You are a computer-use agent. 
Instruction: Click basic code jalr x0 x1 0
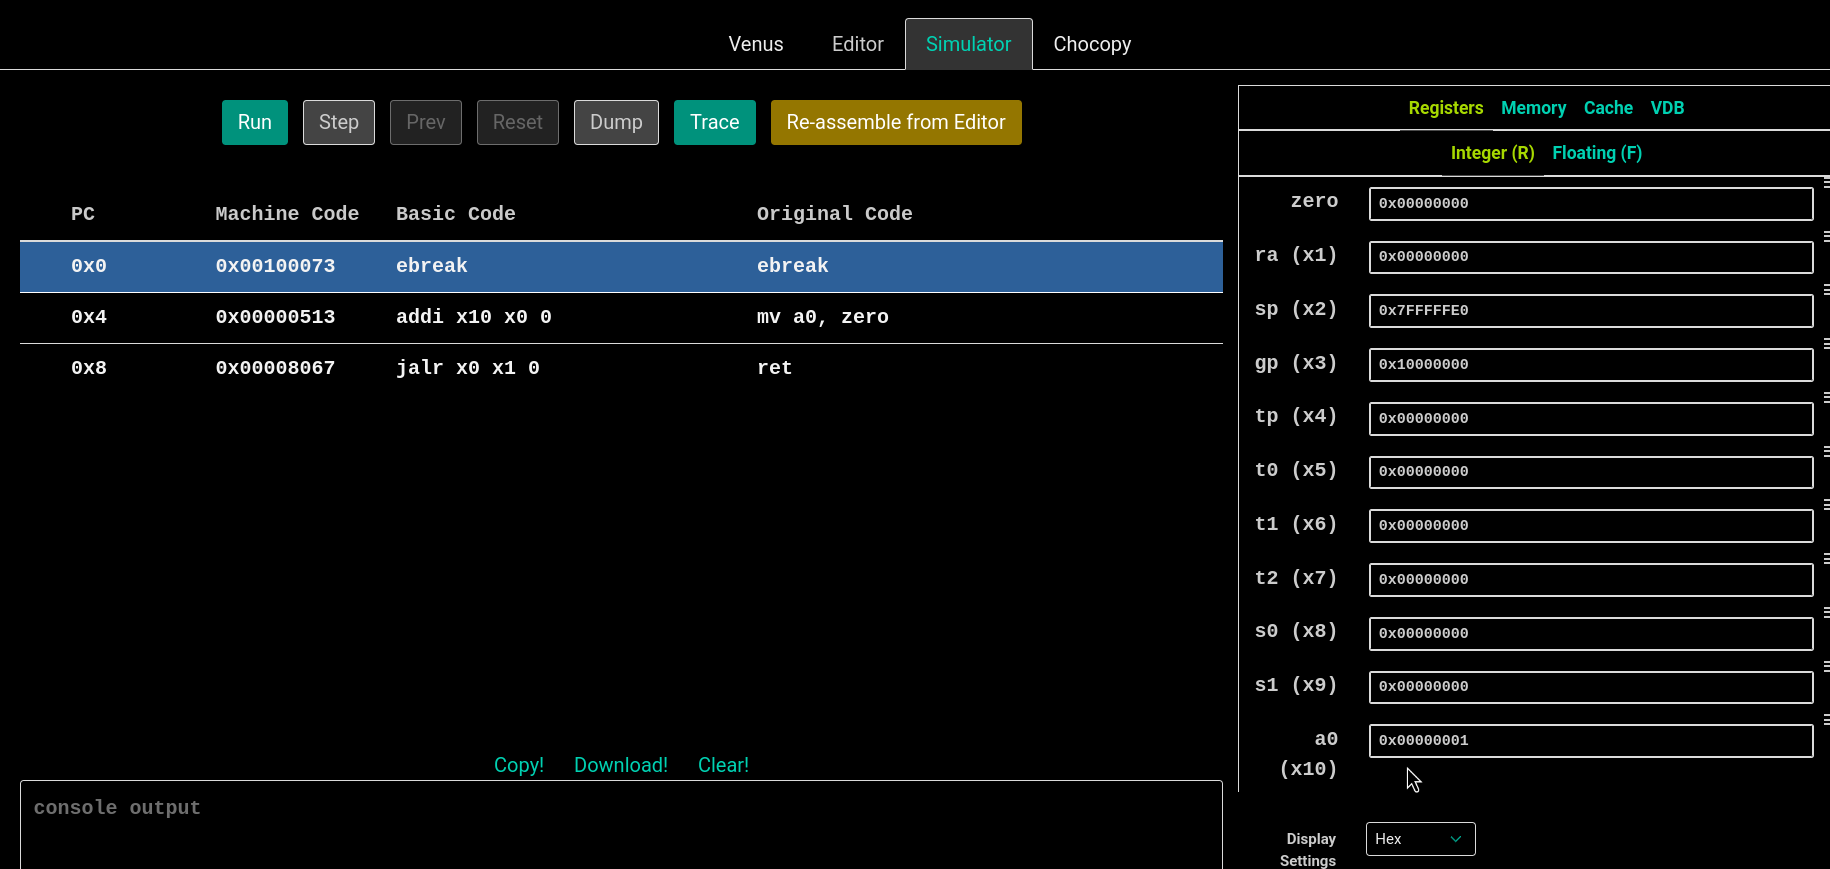point(468,368)
